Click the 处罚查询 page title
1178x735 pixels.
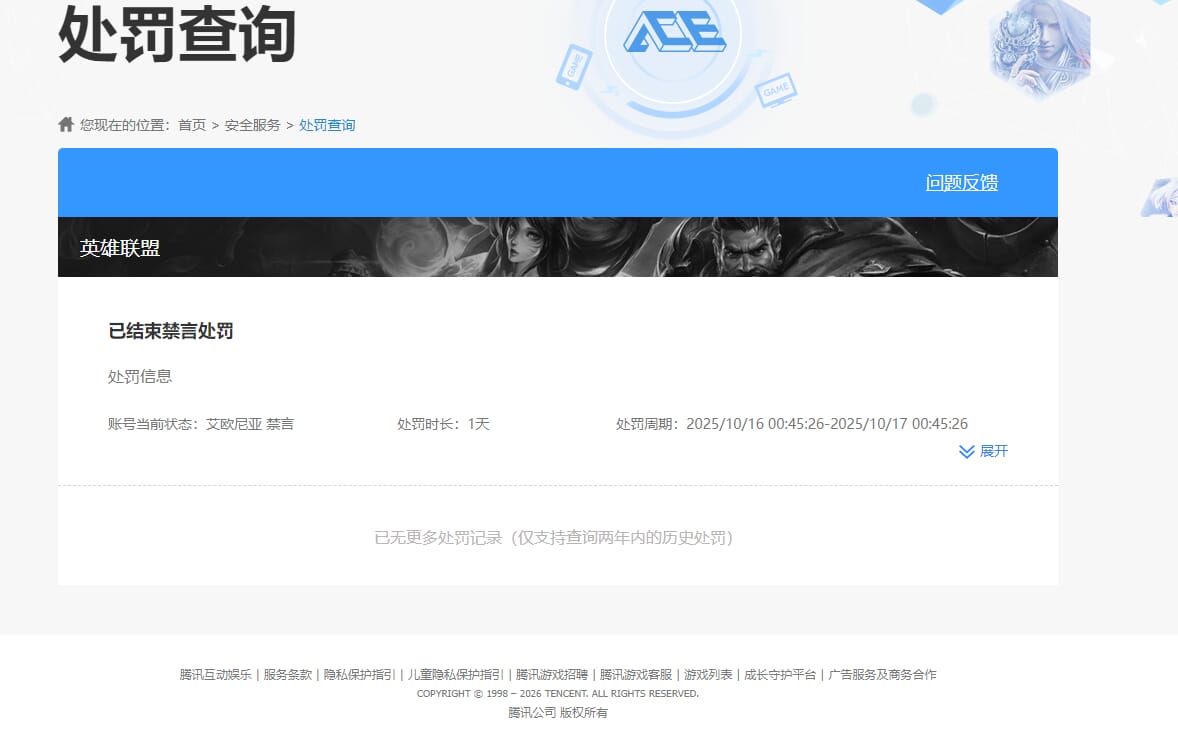177,34
